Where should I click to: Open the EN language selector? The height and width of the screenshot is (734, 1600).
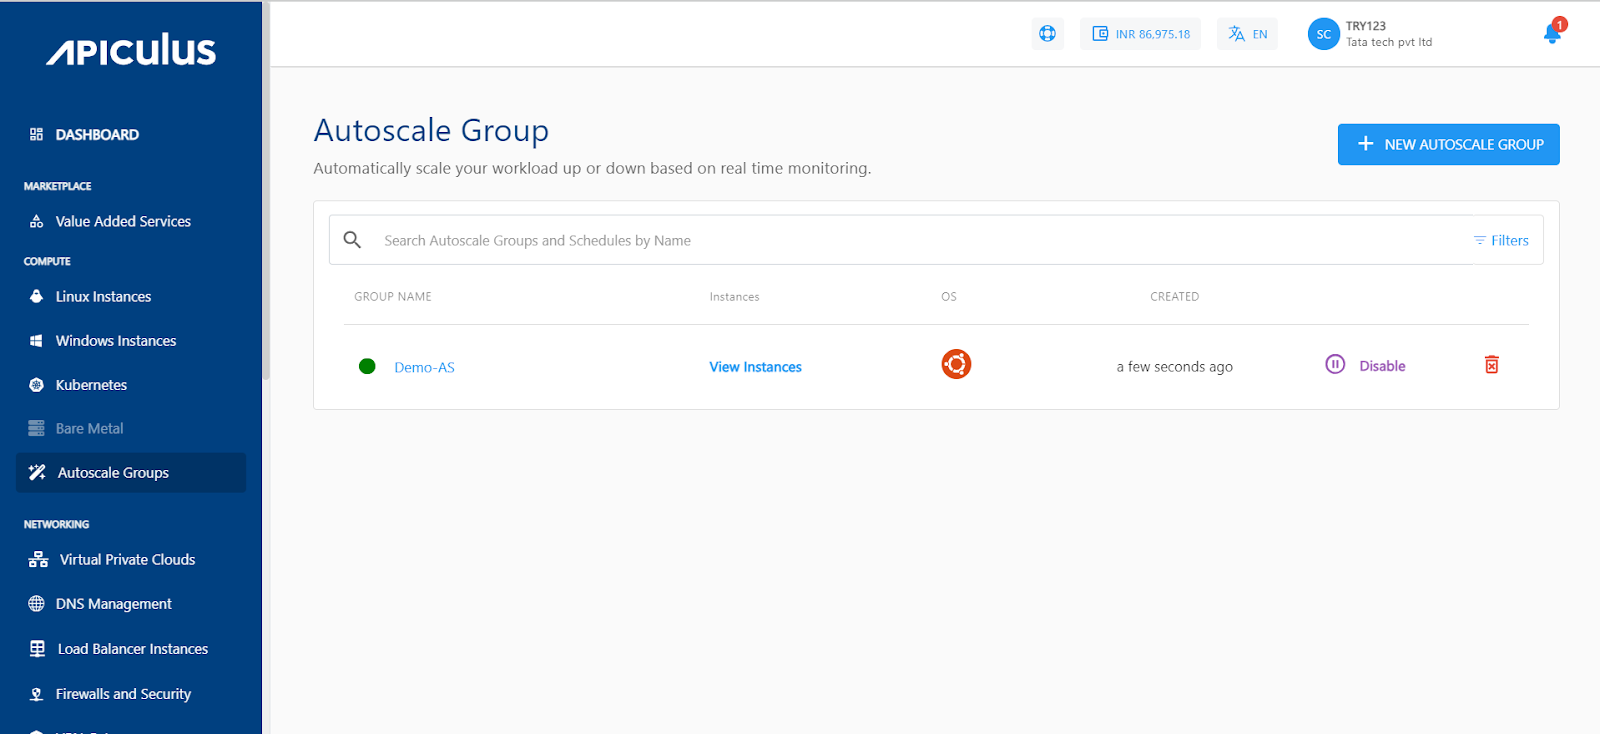point(1247,34)
